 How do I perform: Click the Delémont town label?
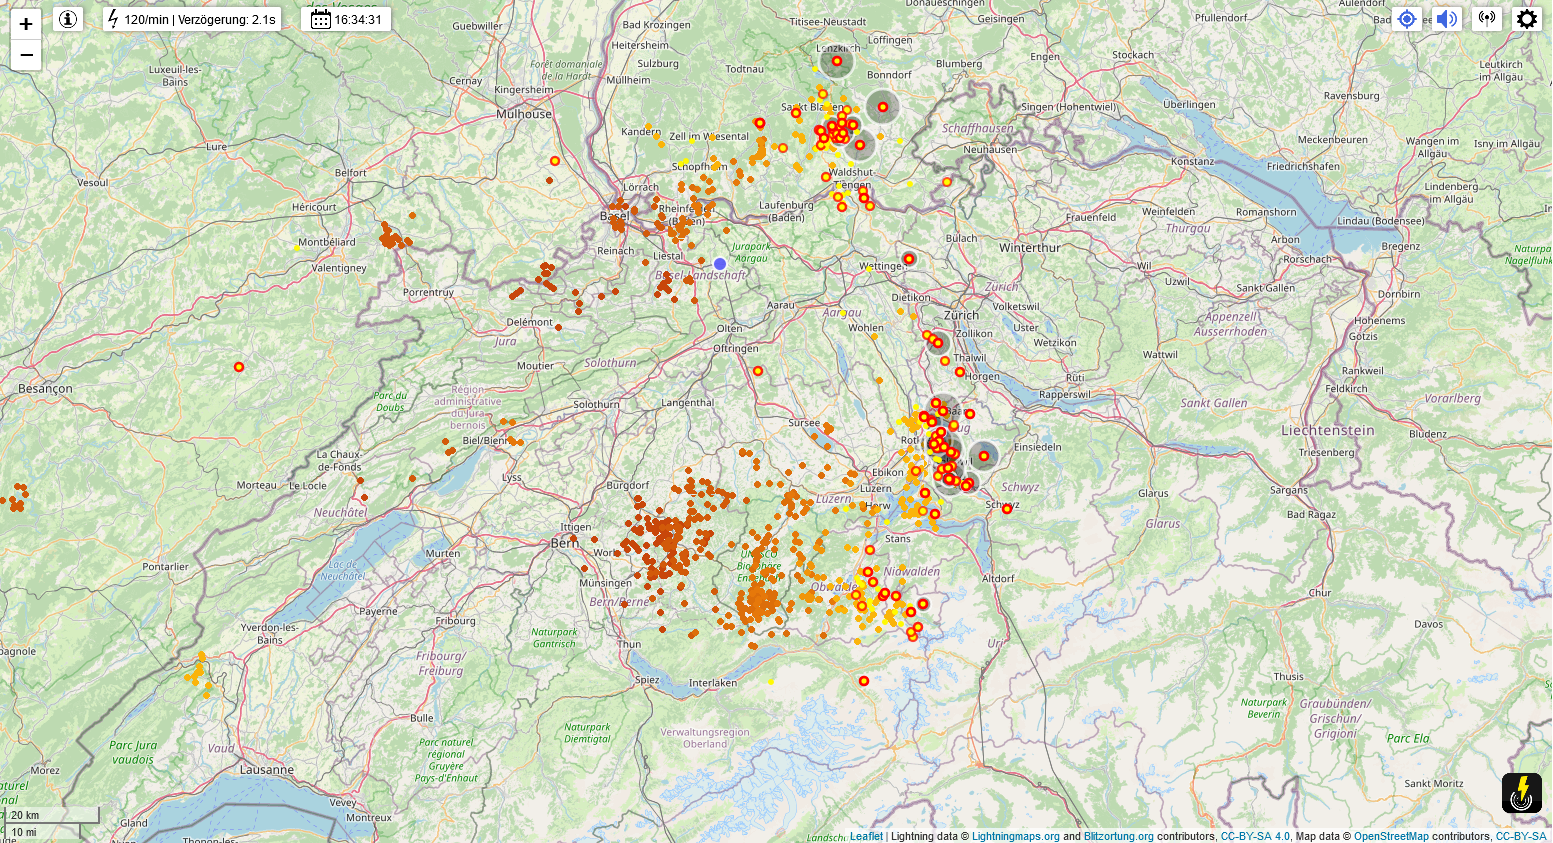(x=530, y=322)
